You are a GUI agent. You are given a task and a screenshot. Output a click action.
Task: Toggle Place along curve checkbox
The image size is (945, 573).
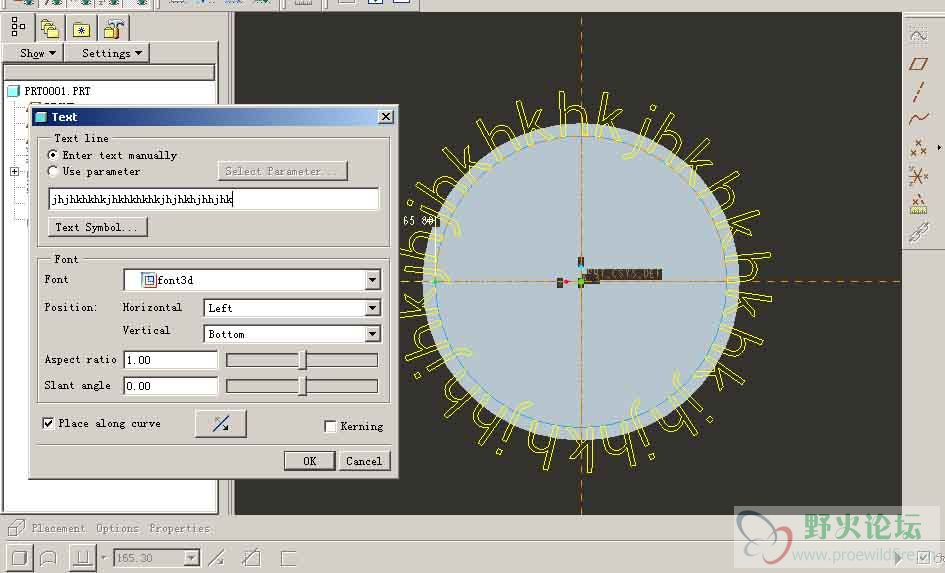[48, 423]
